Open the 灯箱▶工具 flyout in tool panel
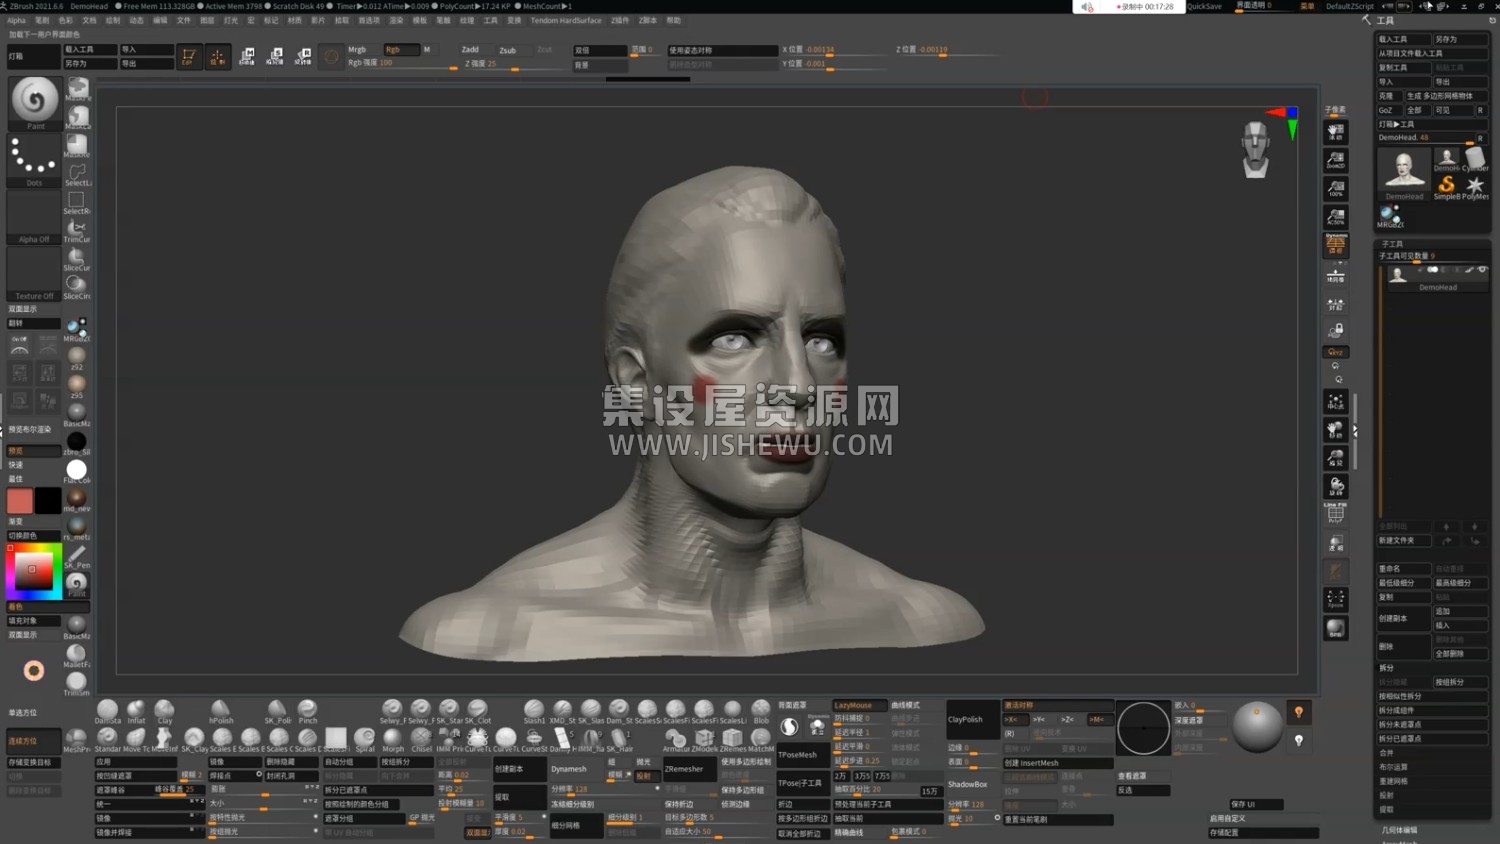1500x844 pixels. coord(1432,124)
